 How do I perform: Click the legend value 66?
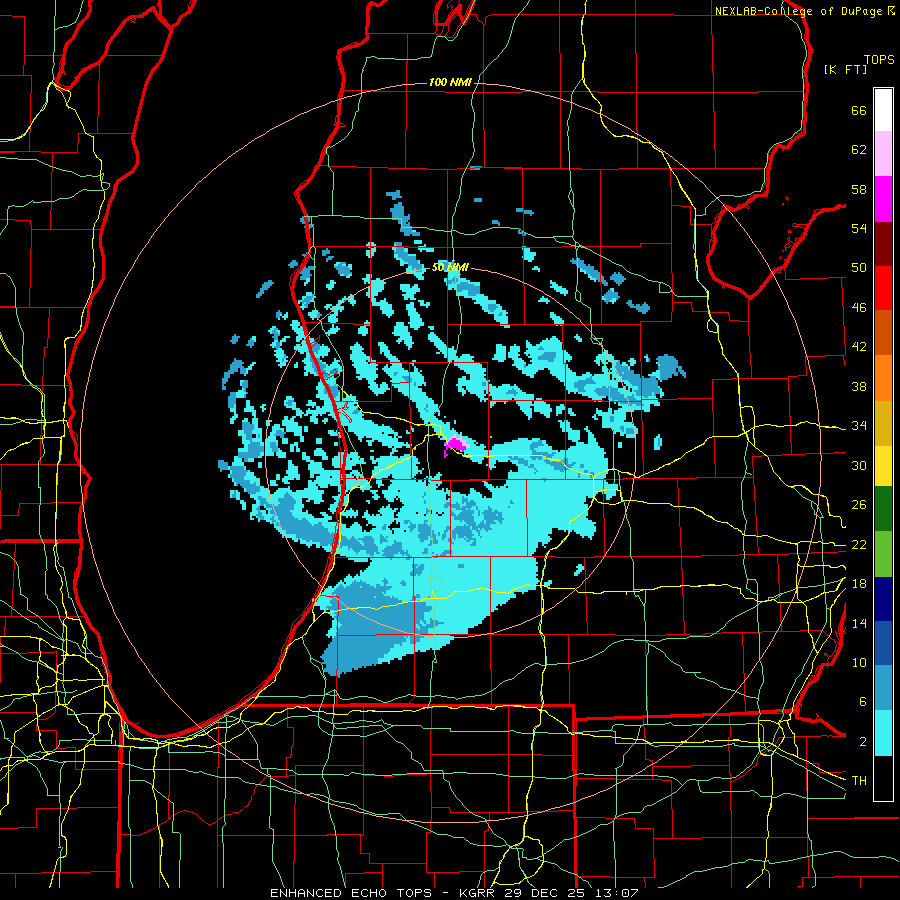859,111
